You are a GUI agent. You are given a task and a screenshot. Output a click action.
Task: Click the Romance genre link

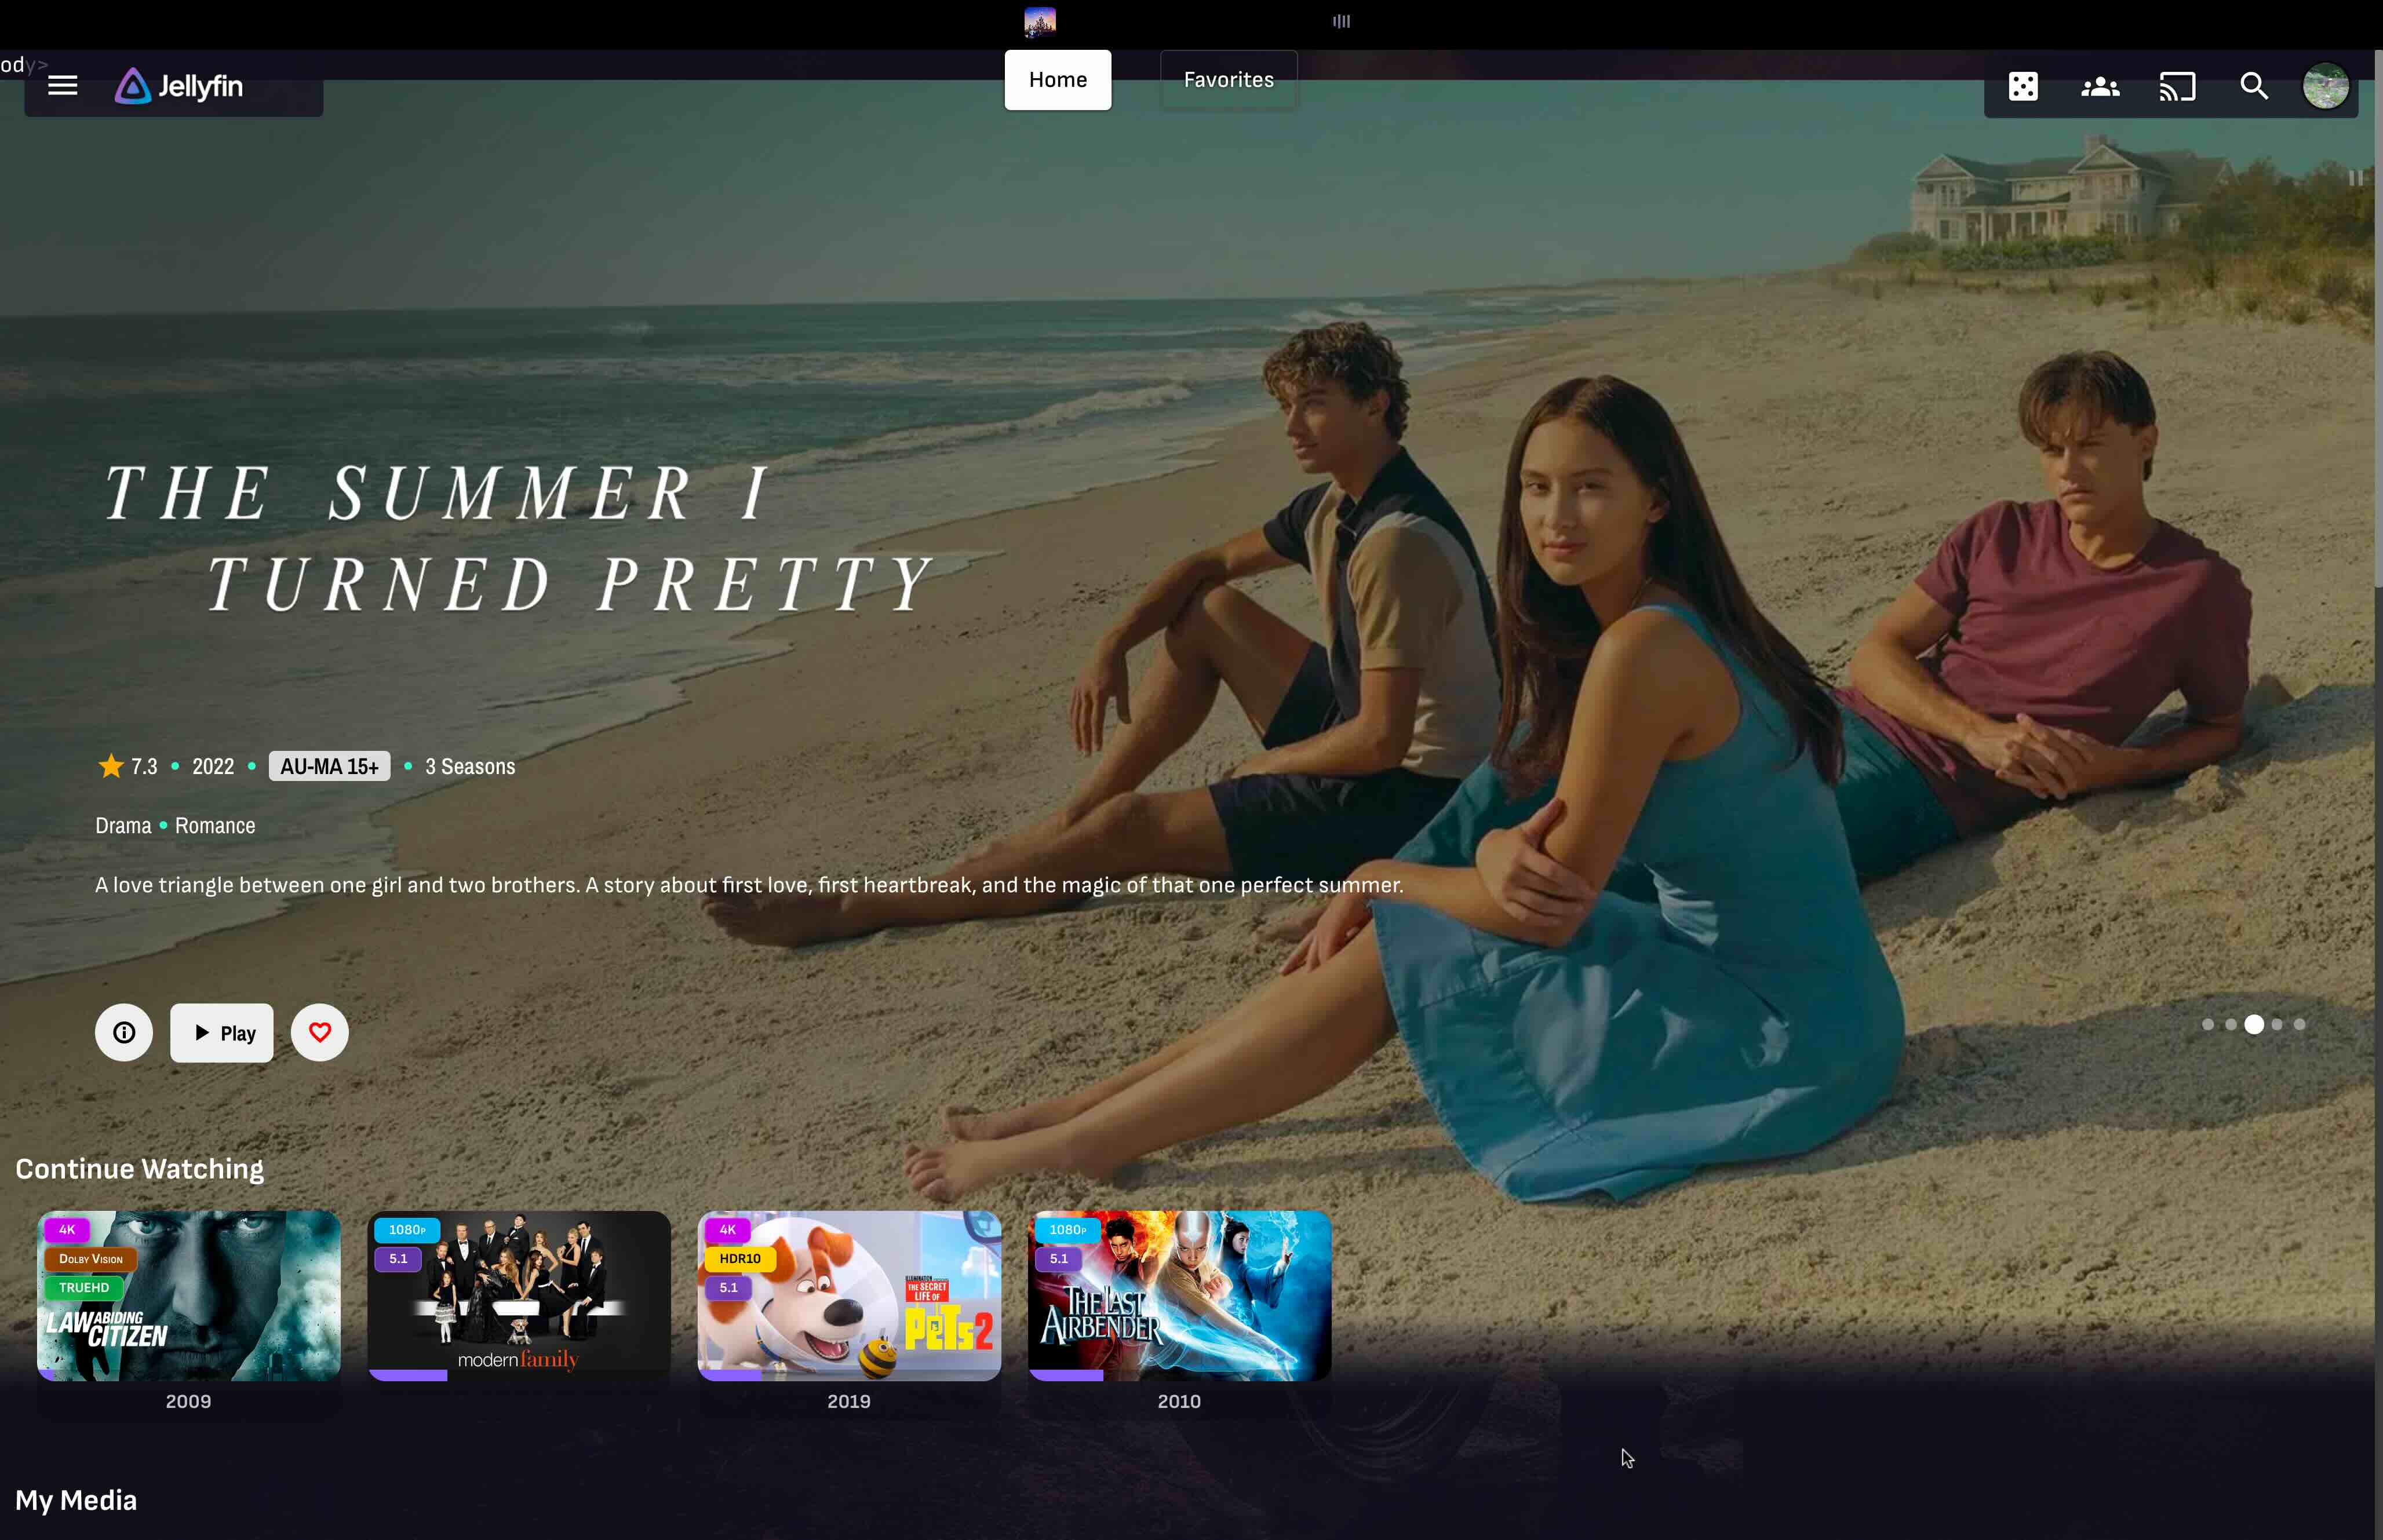pyautogui.click(x=215, y=826)
